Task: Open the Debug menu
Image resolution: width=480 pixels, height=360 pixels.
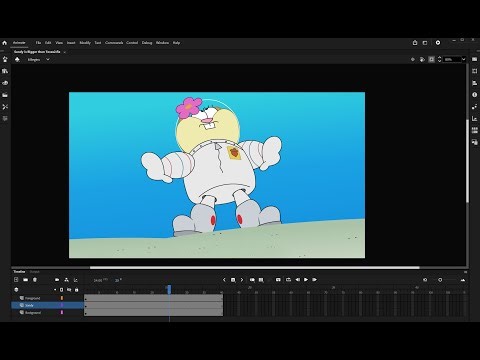Action: click(x=147, y=43)
